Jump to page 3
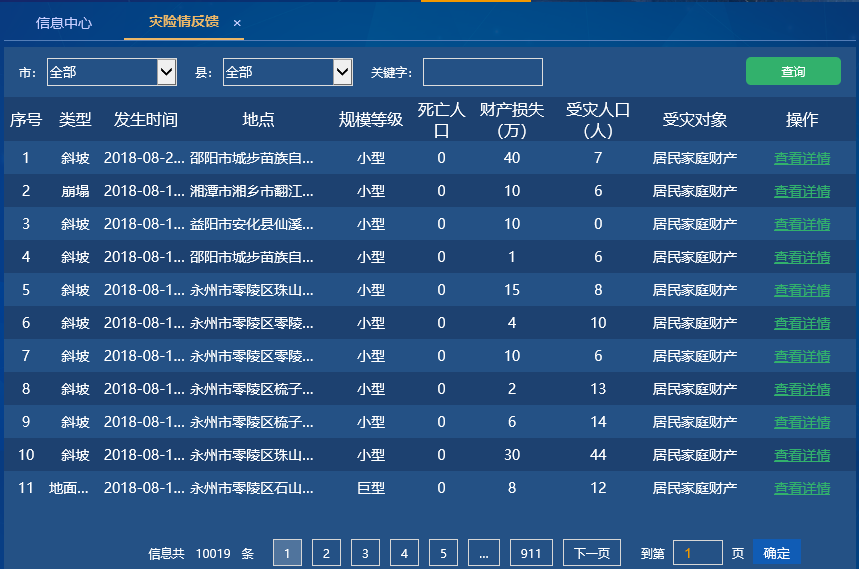Image resolution: width=859 pixels, height=569 pixels. point(365,553)
